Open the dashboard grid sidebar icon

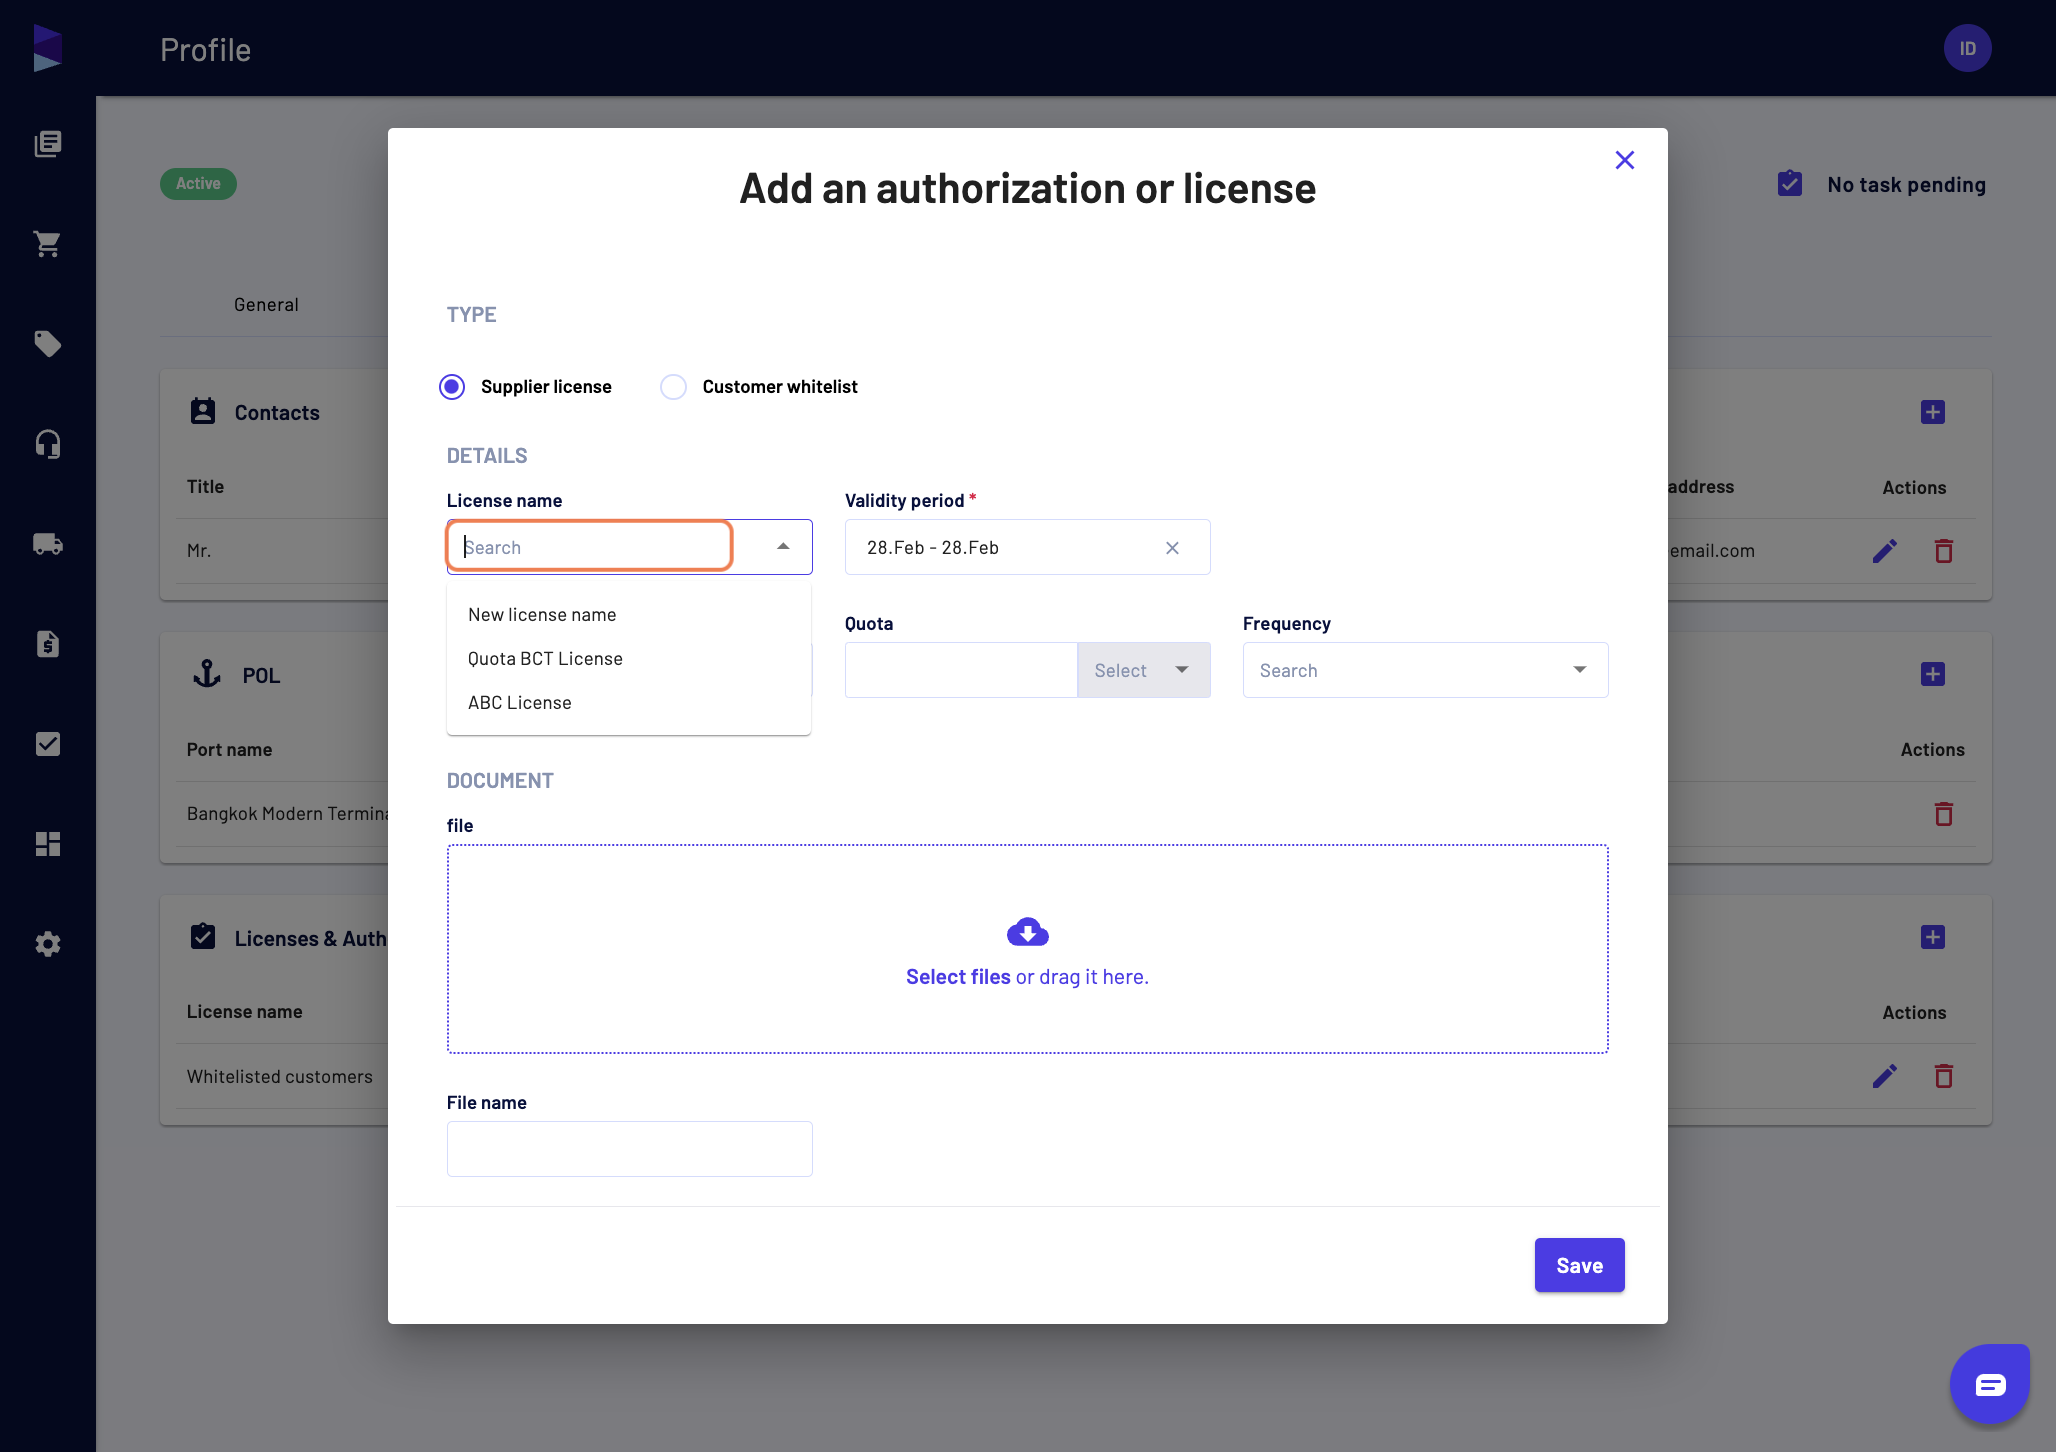coord(48,844)
